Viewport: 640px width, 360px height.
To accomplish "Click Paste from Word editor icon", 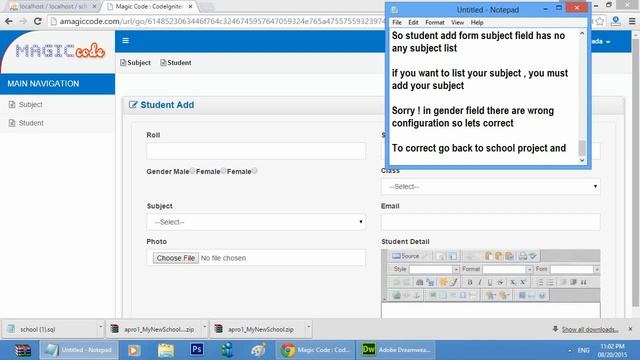I will tap(509, 256).
